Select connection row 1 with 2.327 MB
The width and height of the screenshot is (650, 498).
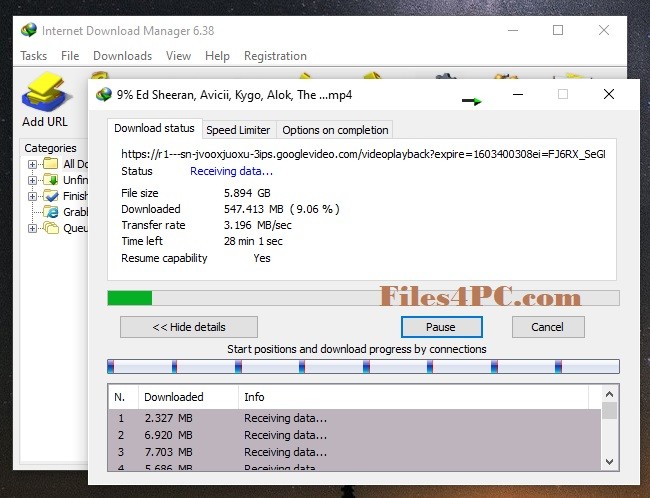click(354, 418)
